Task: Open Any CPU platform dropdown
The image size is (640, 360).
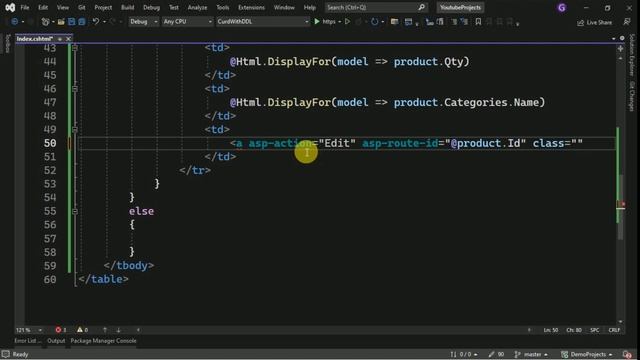Action: tap(187, 22)
